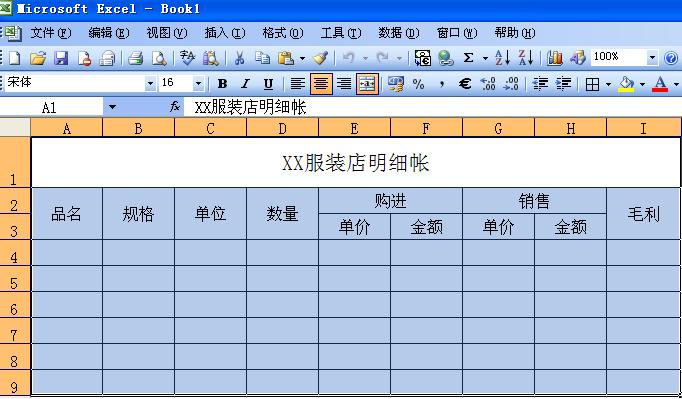This screenshot has height=399, width=682.
Task: Apply euro currency style
Action: tap(465, 84)
